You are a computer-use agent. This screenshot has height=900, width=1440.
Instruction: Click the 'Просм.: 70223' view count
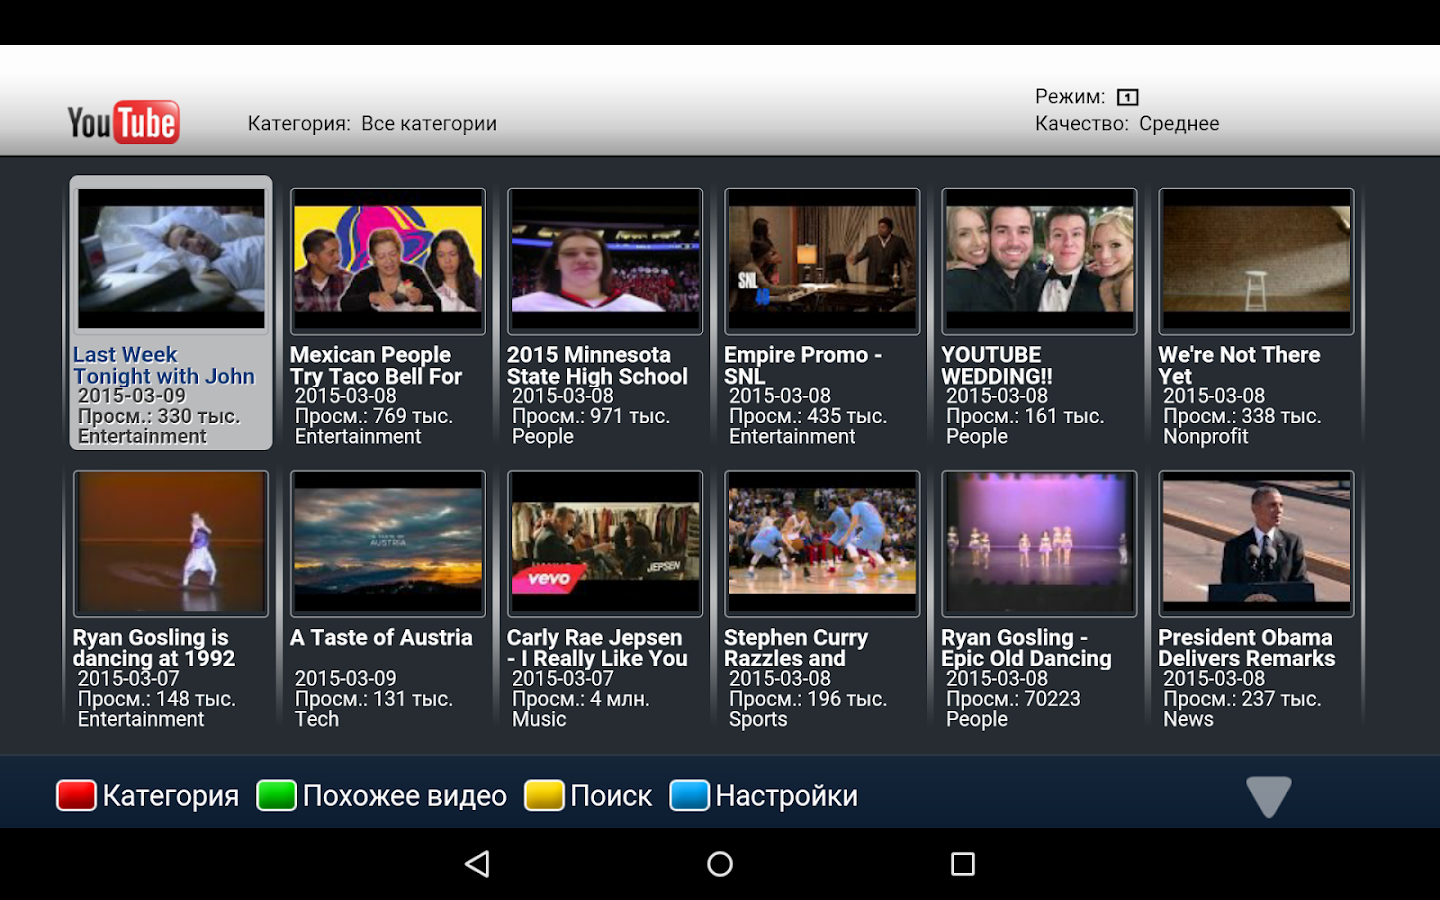(x=1013, y=699)
